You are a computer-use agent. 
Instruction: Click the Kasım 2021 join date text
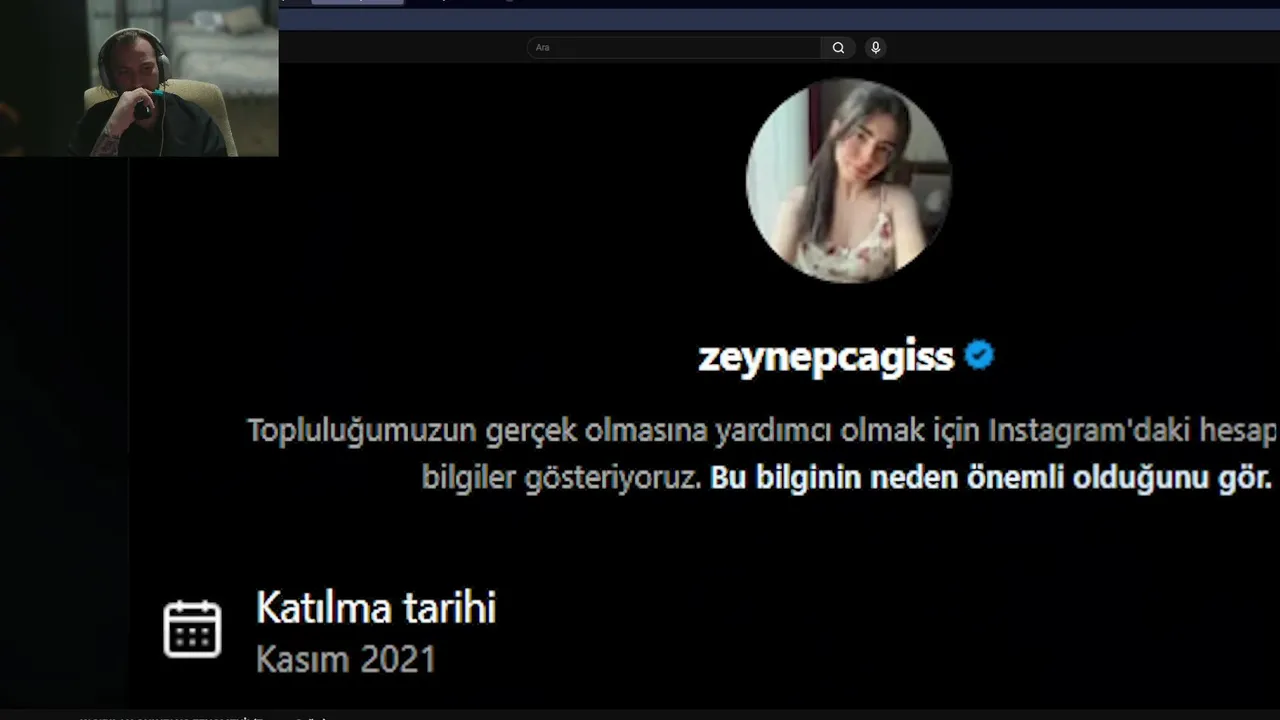click(x=346, y=659)
